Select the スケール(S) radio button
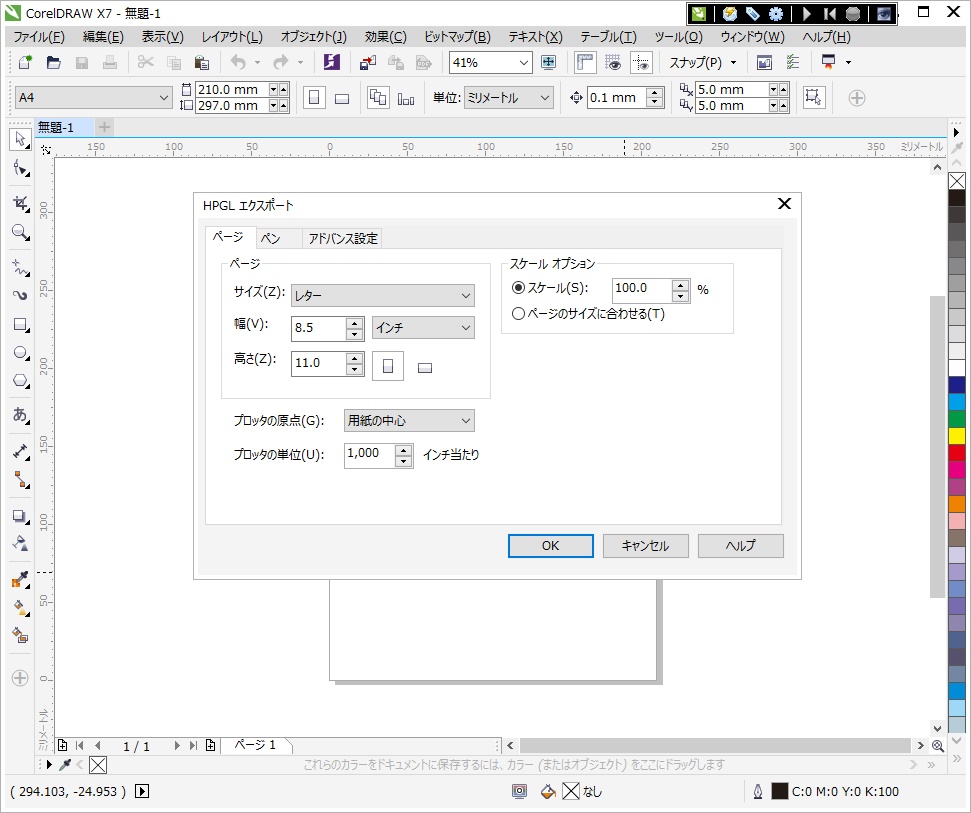 (x=518, y=288)
